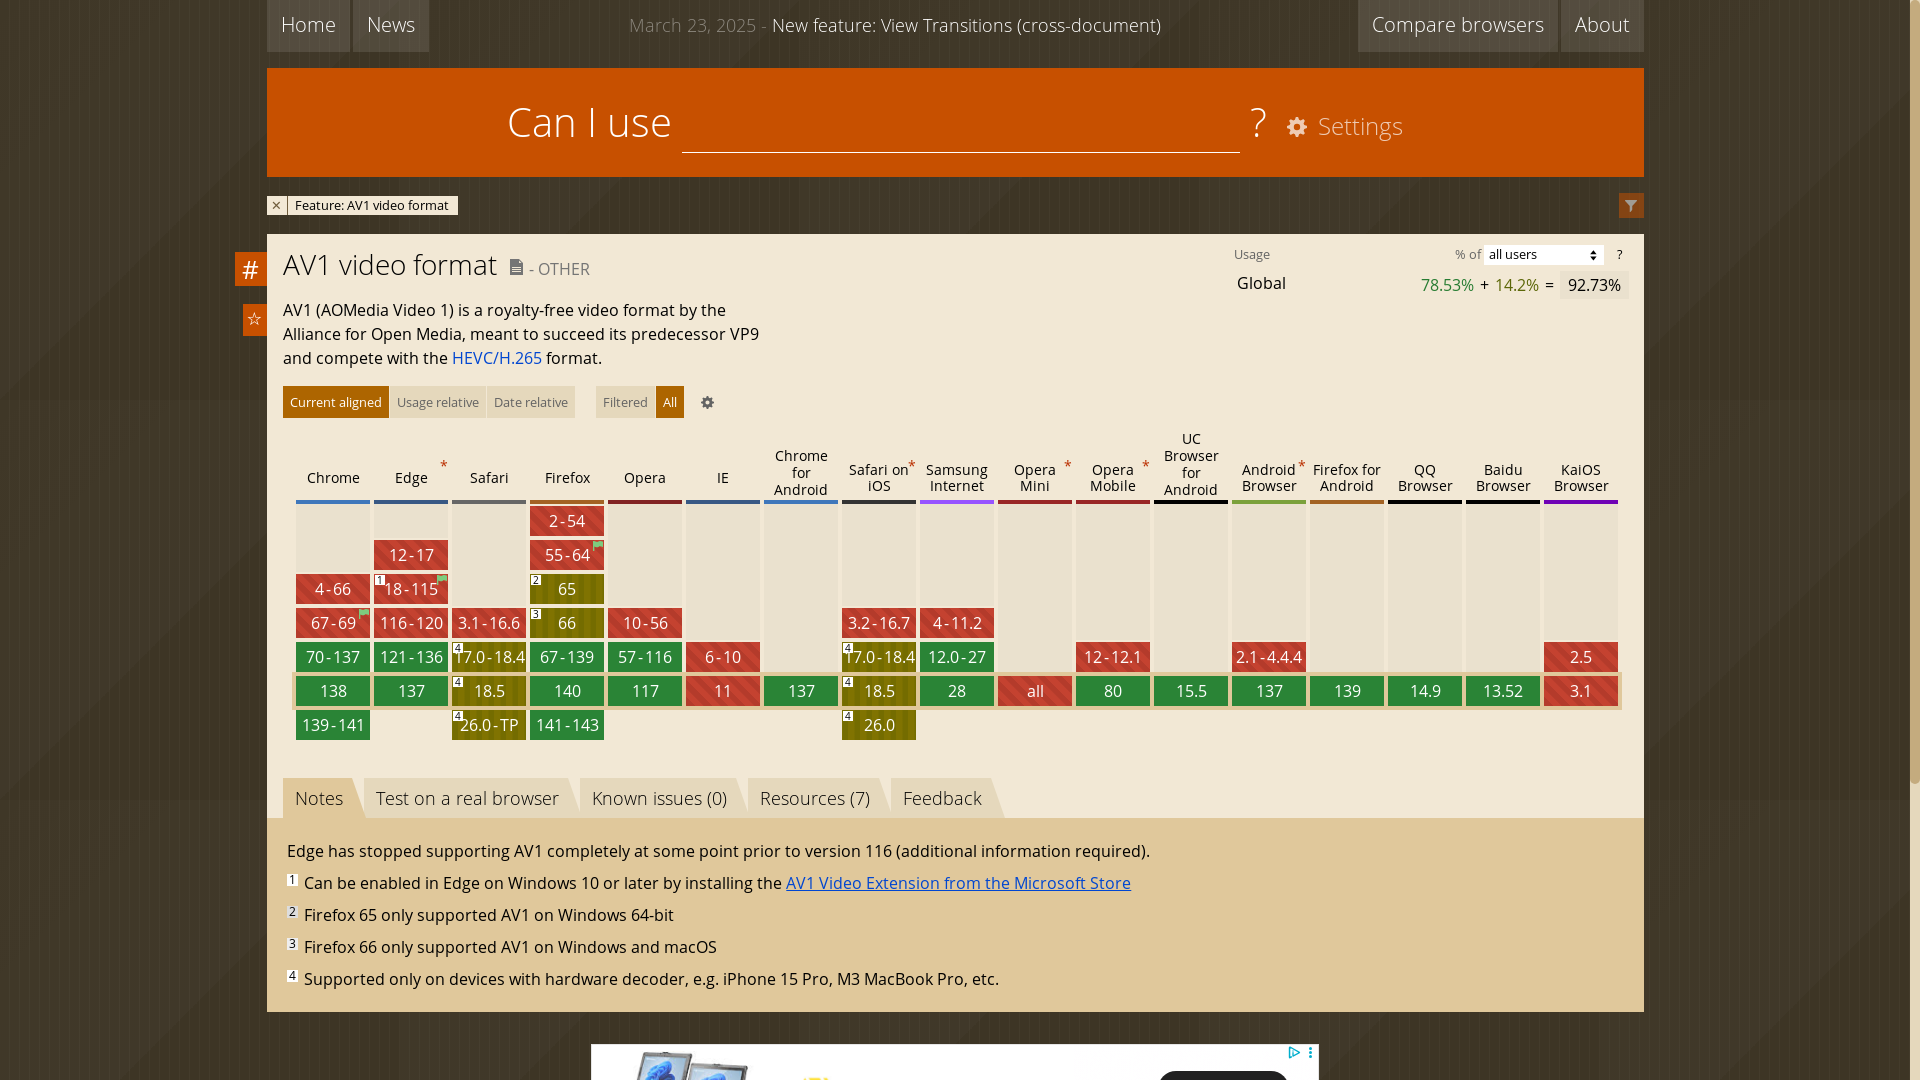Open the Test on a real browser tab
1920x1080 pixels.
pos(467,798)
